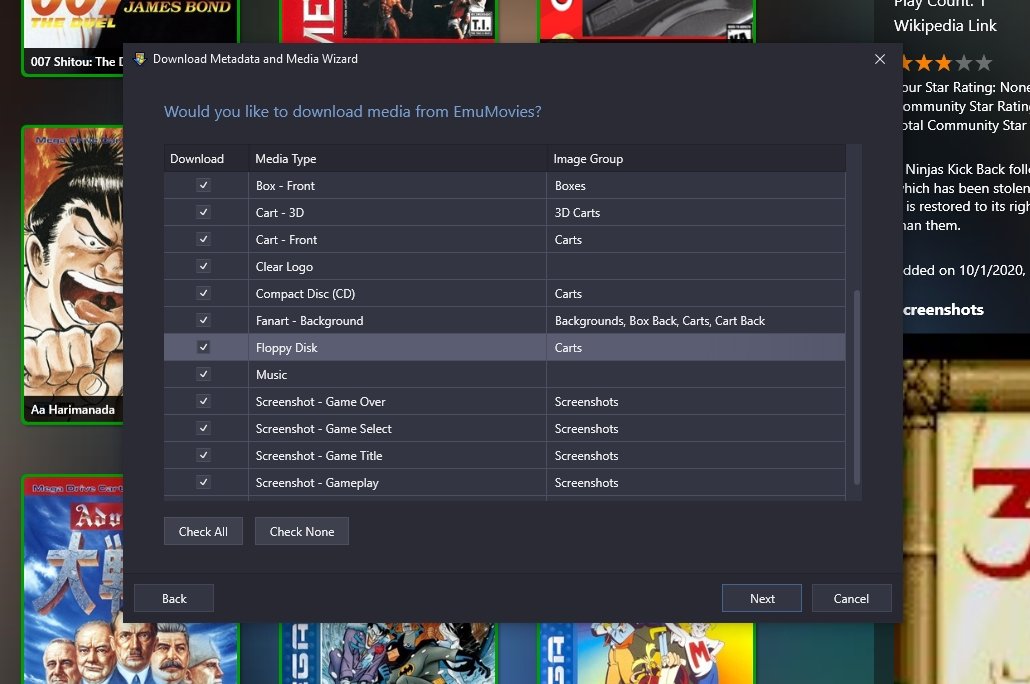Sort by the Download column header
This screenshot has height=684, width=1030.
coord(206,158)
